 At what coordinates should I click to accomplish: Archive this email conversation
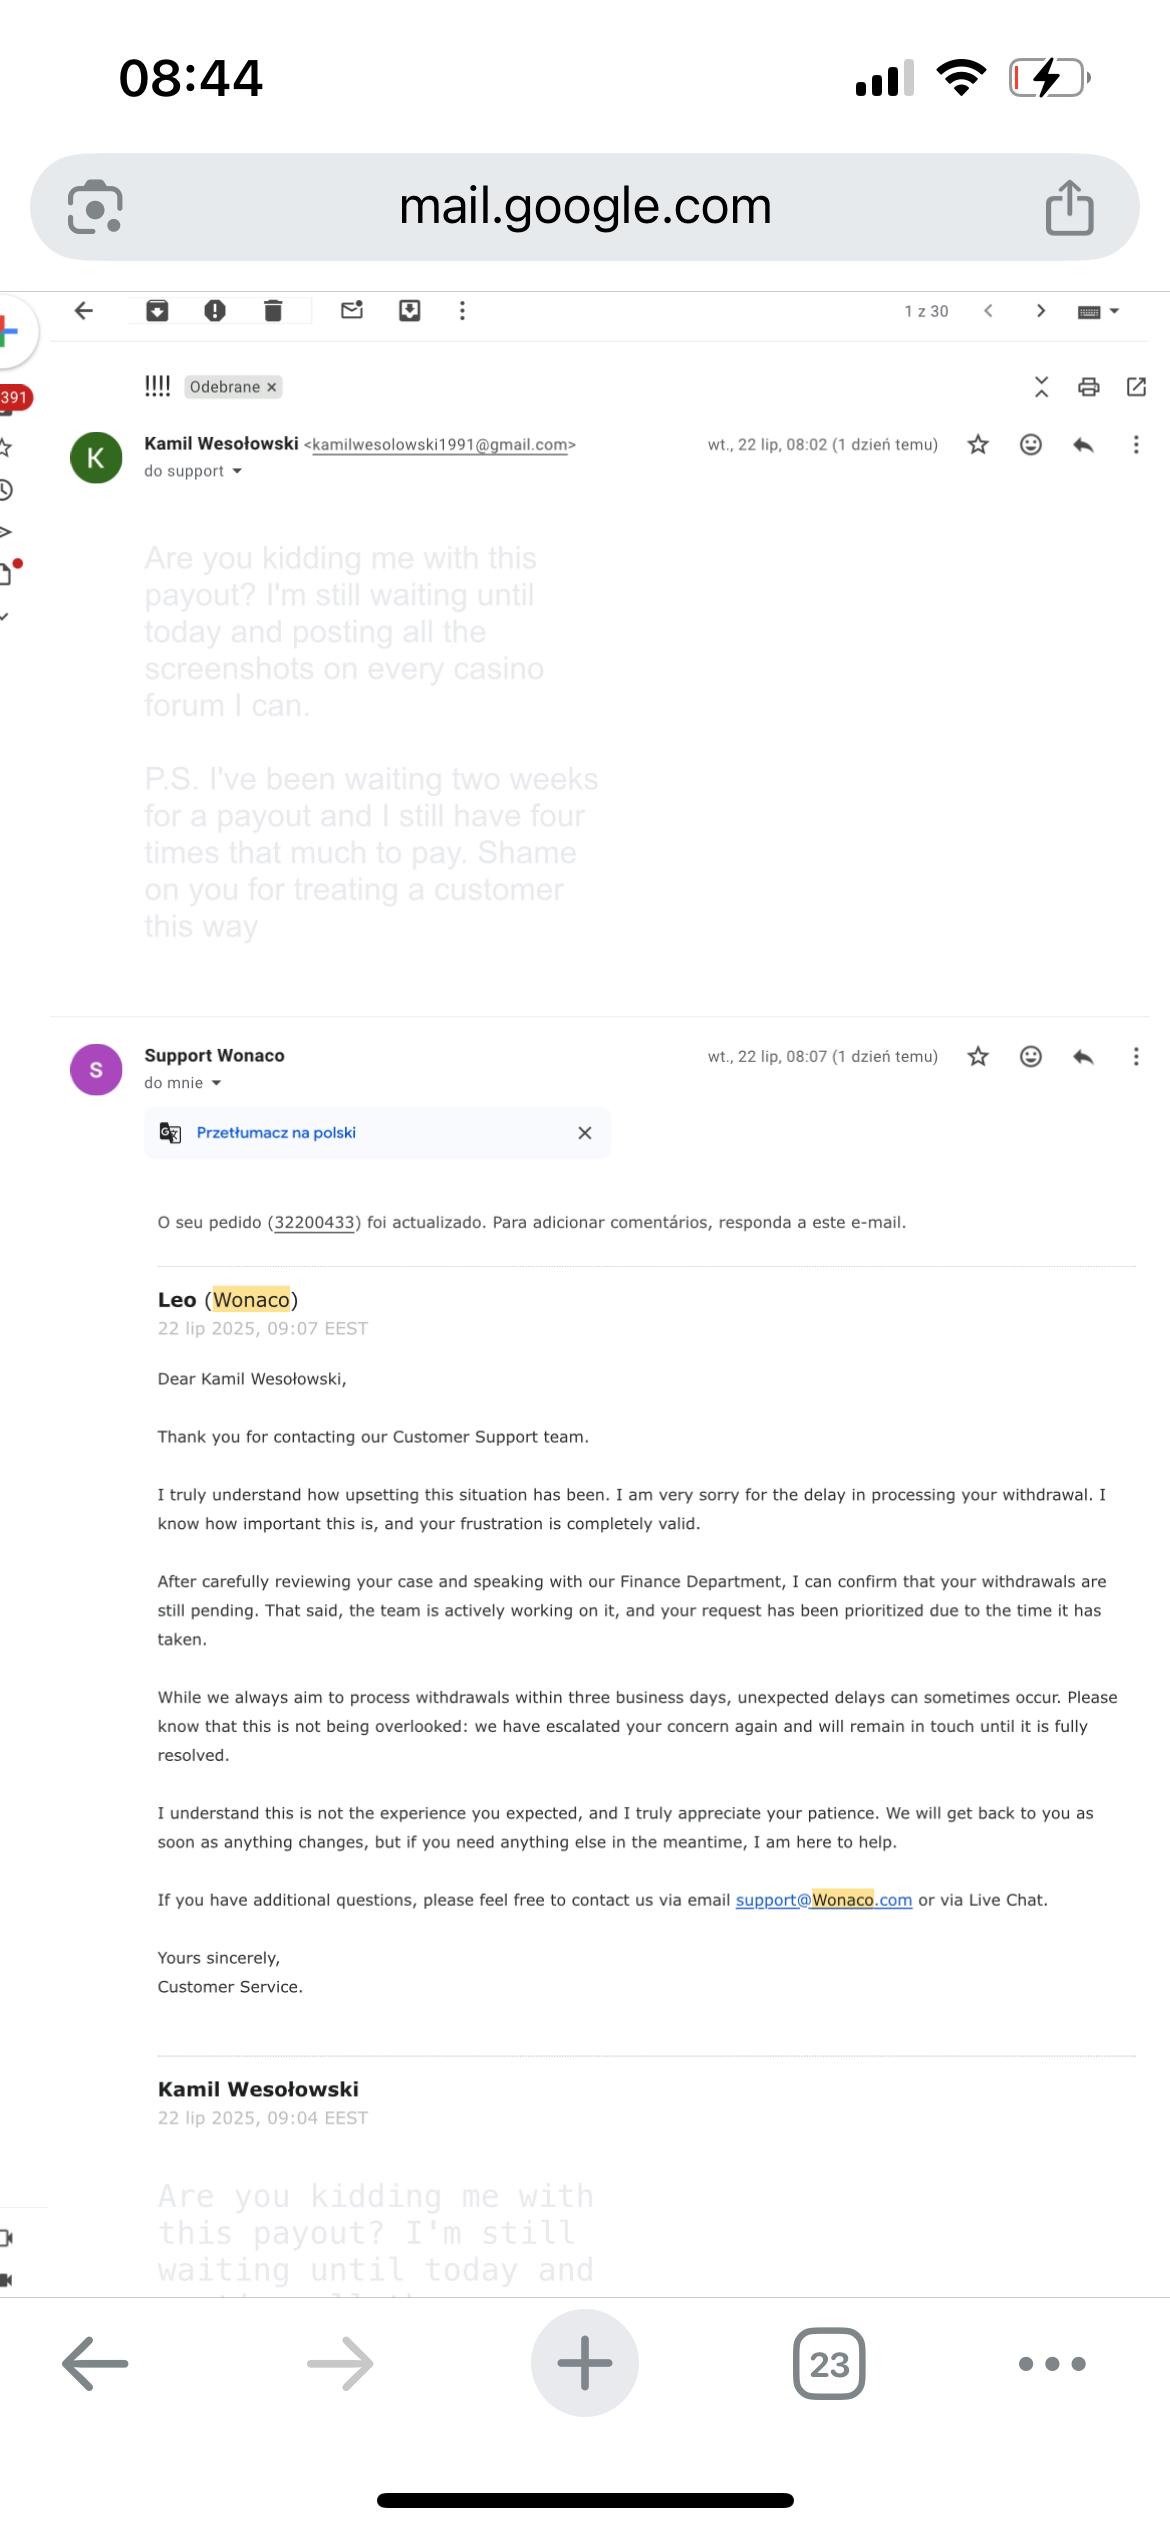point(157,311)
